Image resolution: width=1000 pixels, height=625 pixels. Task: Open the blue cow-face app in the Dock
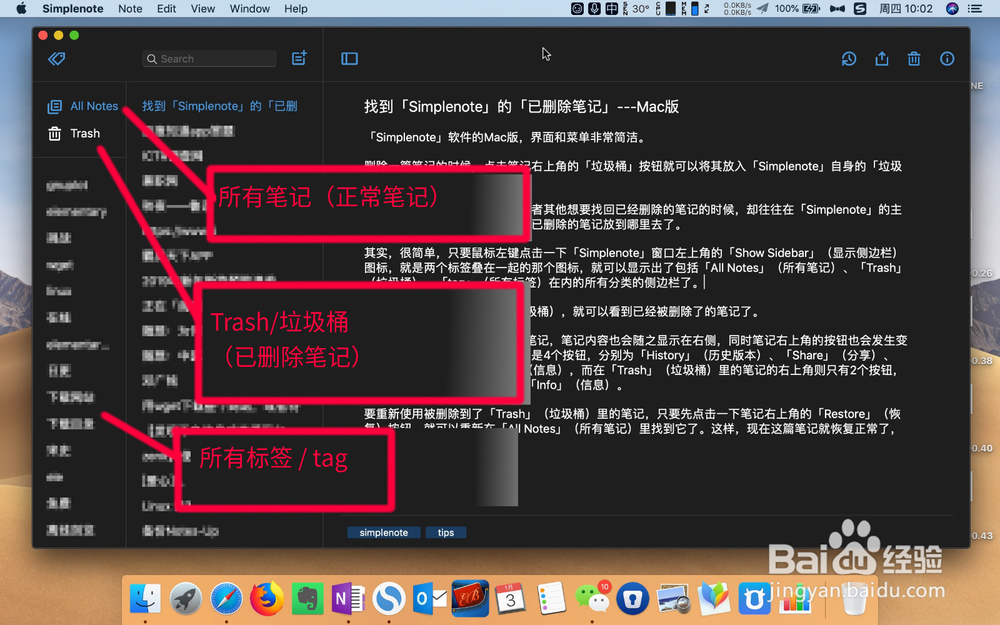[x=754, y=598]
